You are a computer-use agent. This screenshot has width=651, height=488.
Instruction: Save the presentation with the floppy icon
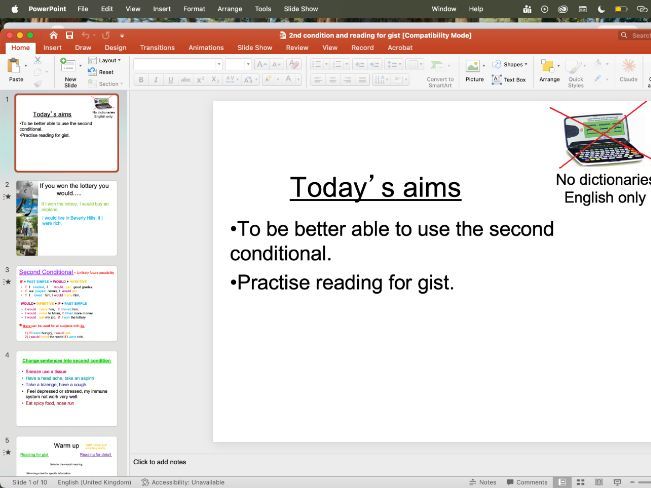tap(69, 35)
